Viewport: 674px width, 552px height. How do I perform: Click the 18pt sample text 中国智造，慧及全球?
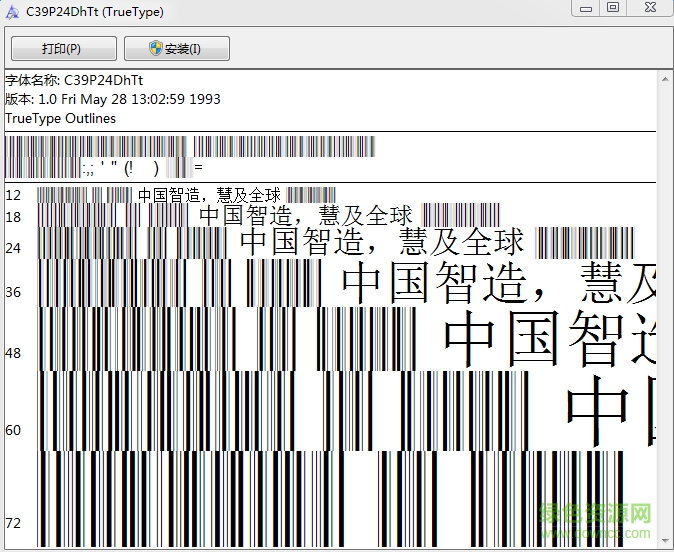click(x=306, y=215)
